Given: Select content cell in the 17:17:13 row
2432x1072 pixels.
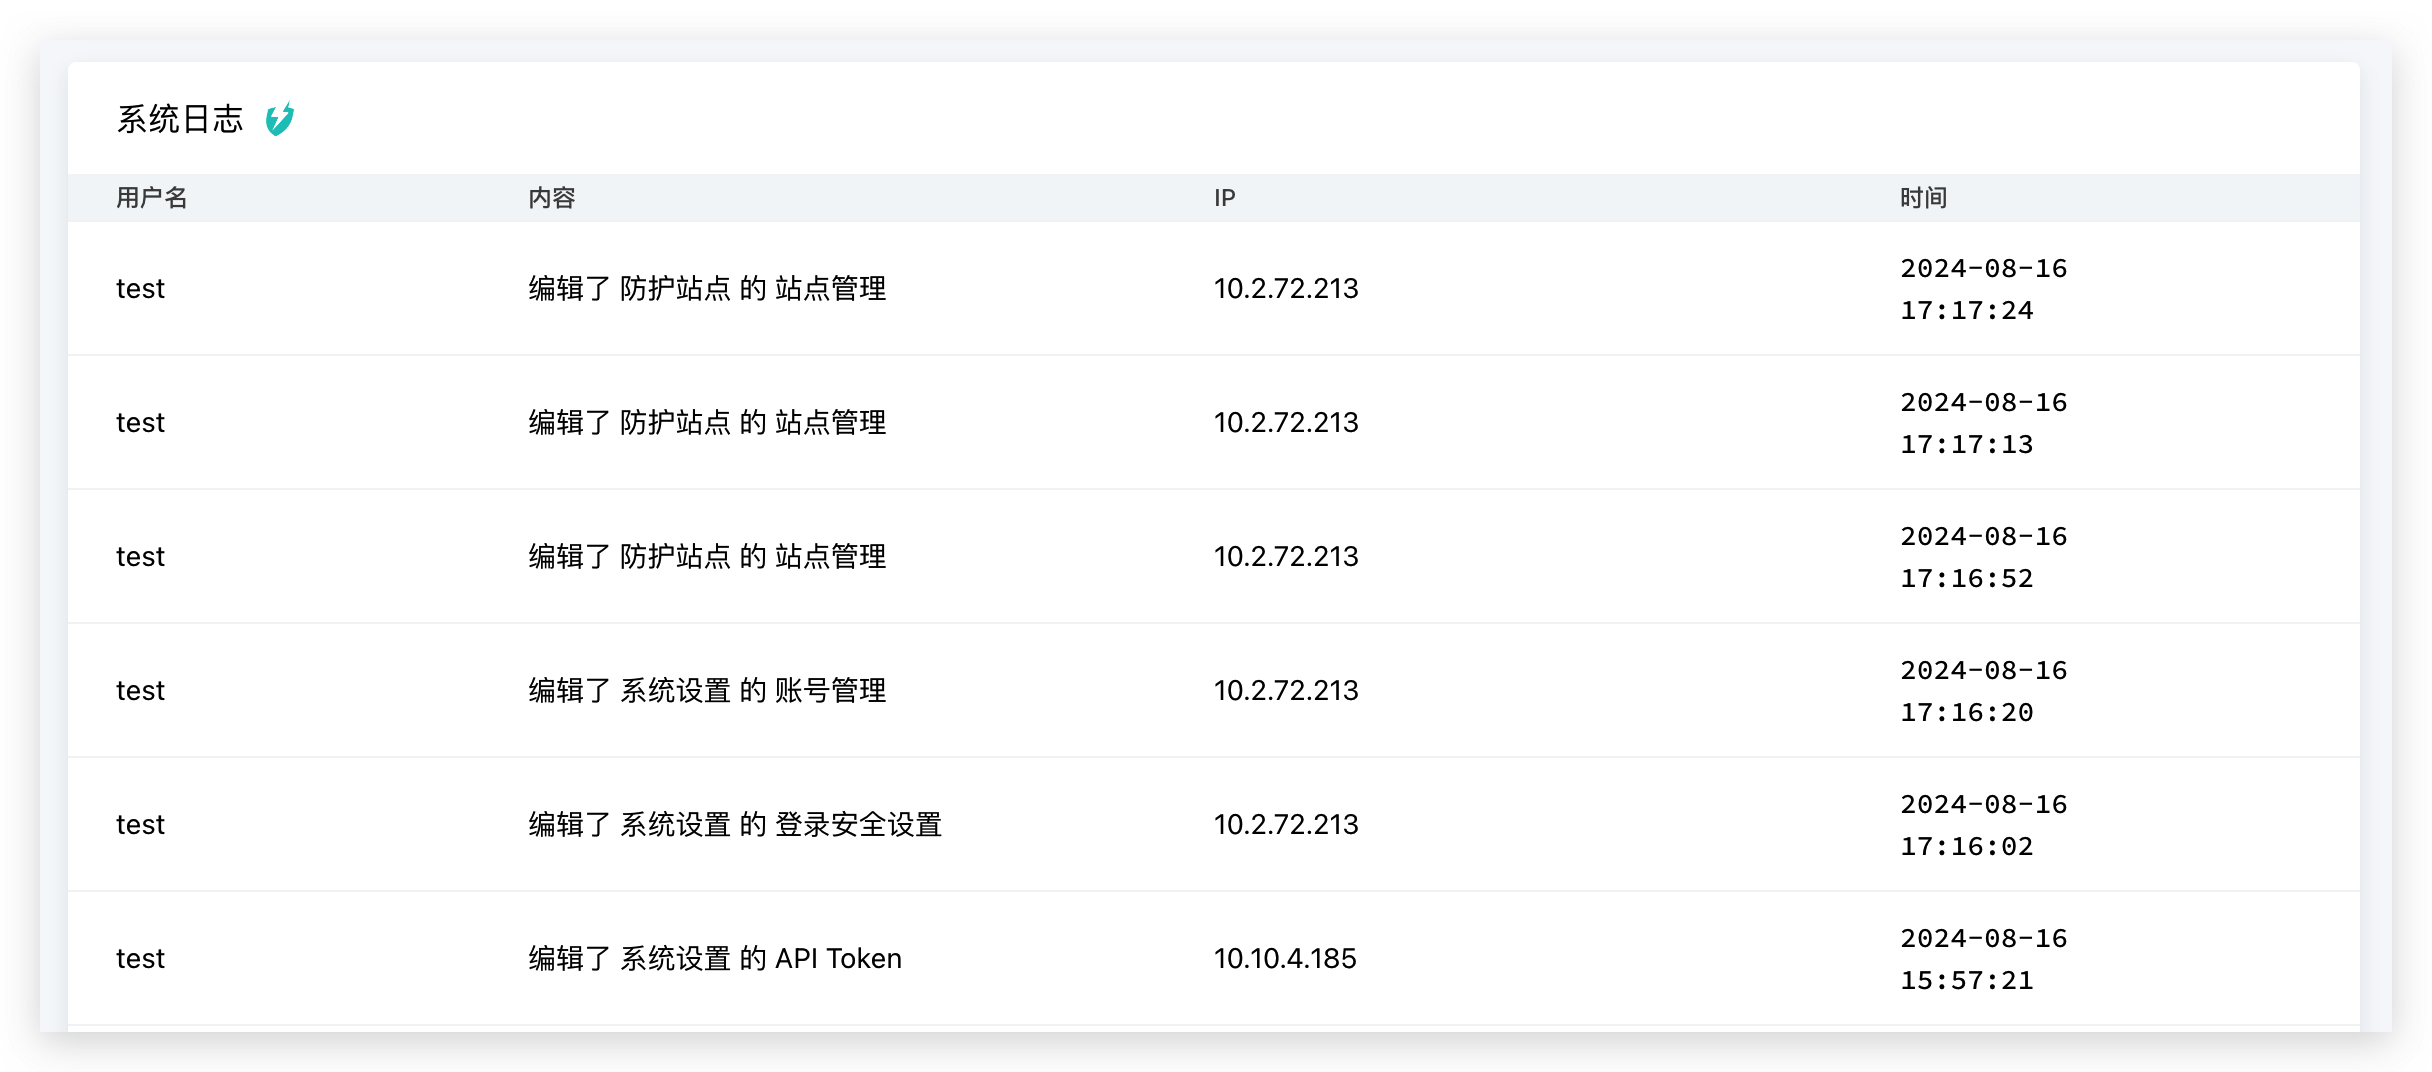Looking at the screenshot, I should [707, 423].
